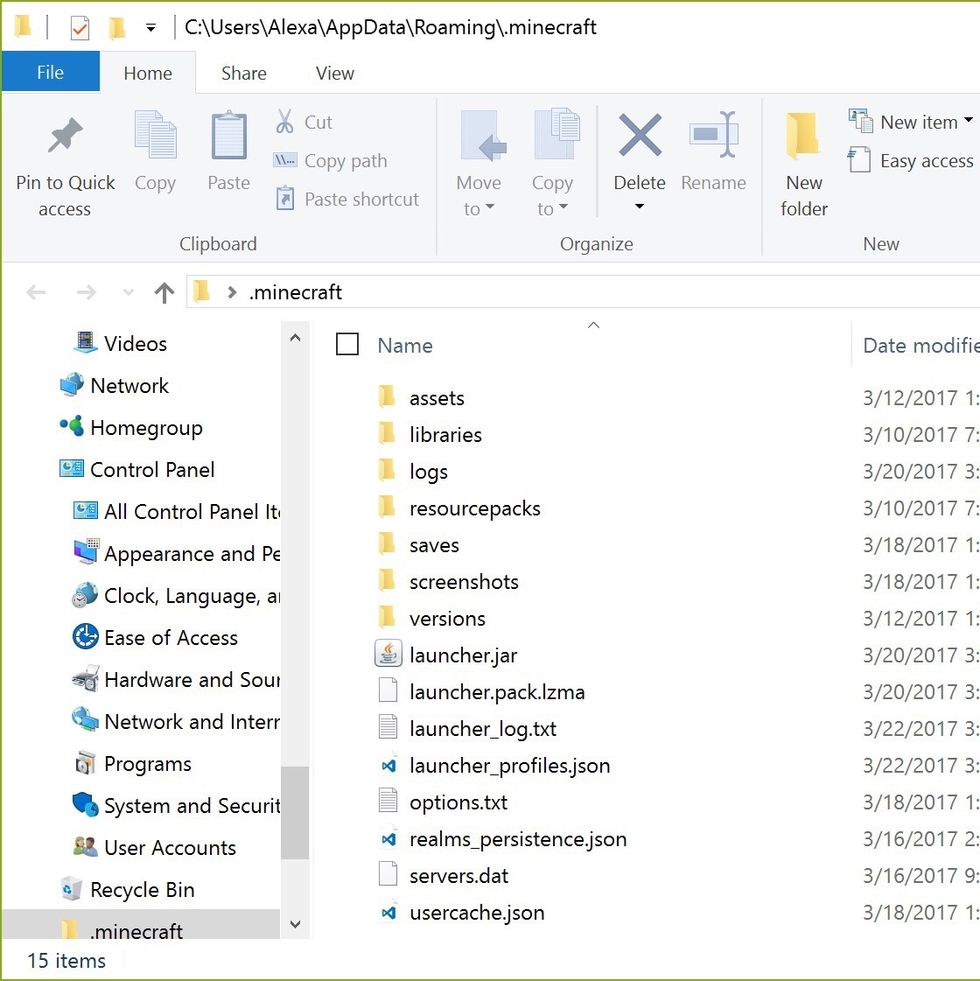Switch to the View ribbon tab
The height and width of the screenshot is (981, 980).
click(334, 73)
